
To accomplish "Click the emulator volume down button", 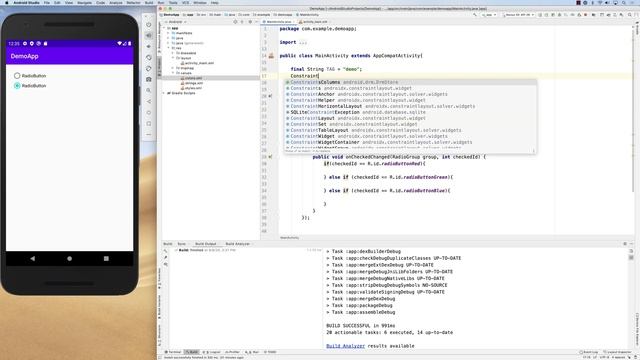I will [149, 46].
